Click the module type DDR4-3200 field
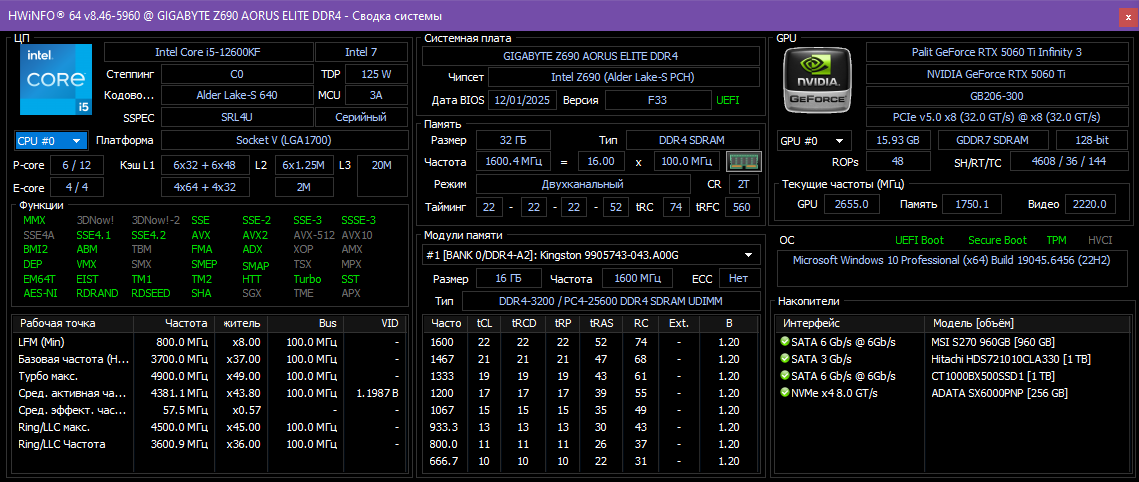This screenshot has height=482, width=1139. 610,301
